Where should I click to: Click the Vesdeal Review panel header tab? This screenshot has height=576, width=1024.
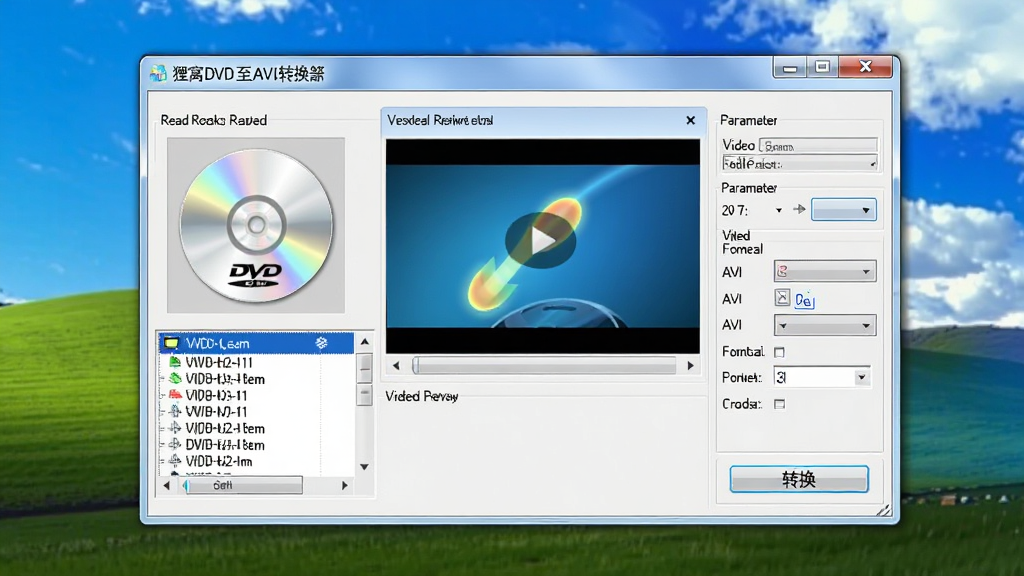[543, 121]
